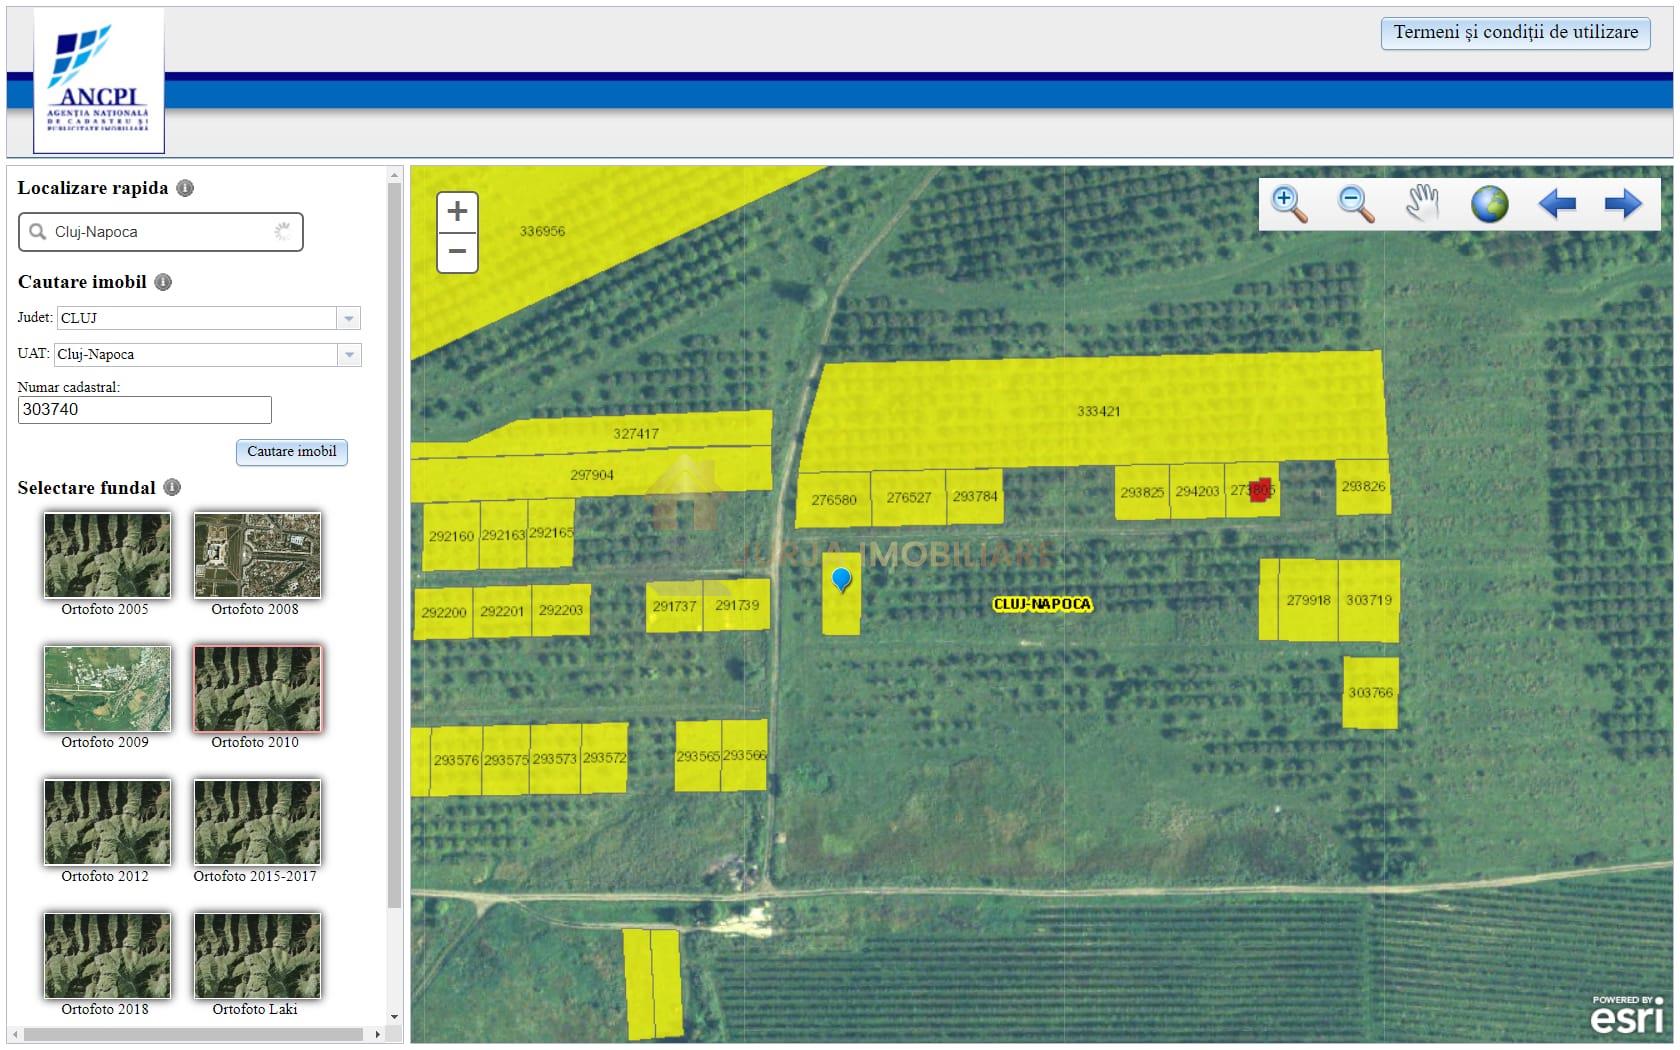This screenshot has width=1680, height=1050.
Task: Click the Localizare rapida search box
Action: pos(160,232)
